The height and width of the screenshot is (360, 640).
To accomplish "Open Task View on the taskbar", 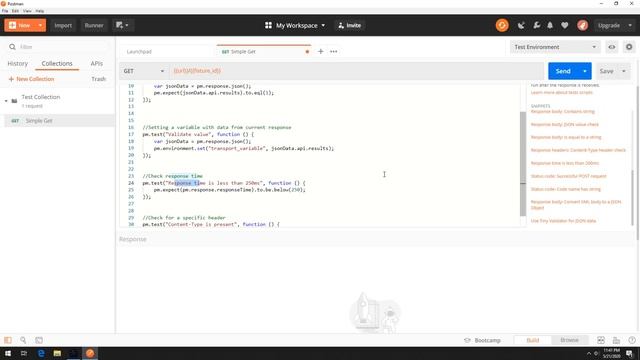I will tap(24, 353).
